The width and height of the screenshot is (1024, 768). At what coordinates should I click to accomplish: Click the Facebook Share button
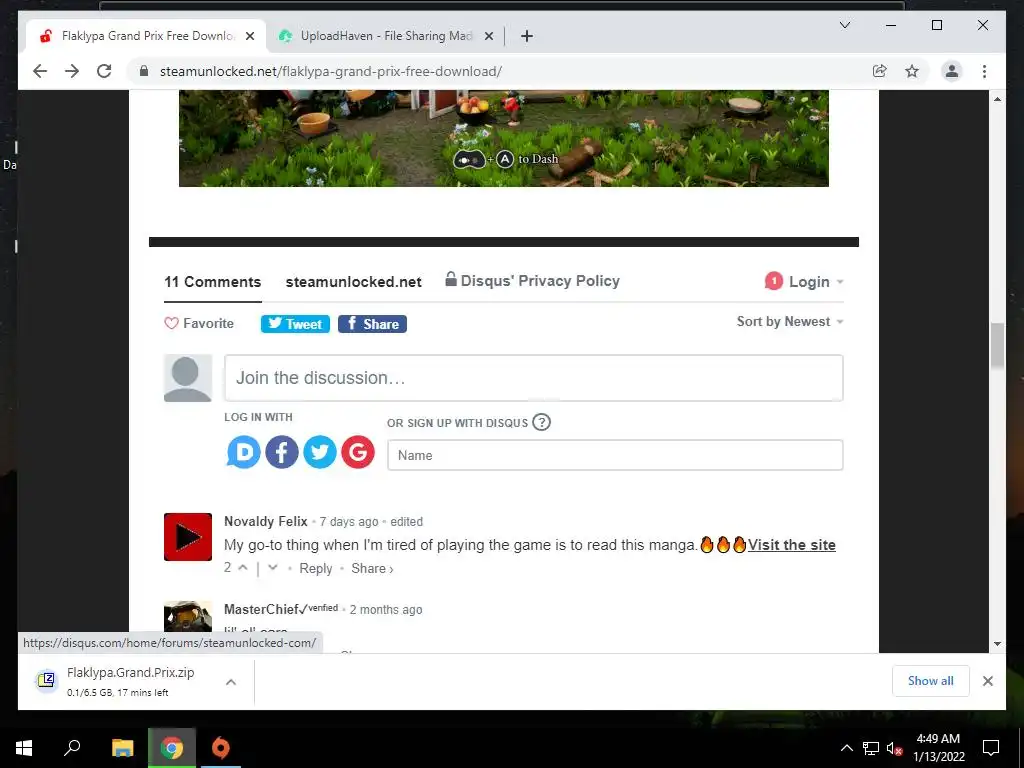pos(372,324)
